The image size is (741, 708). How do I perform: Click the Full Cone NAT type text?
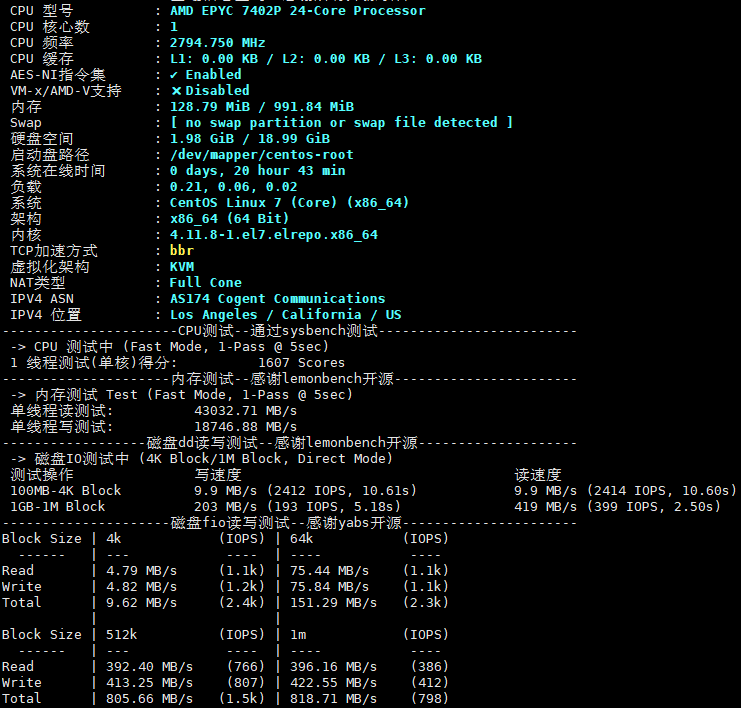coord(205,283)
